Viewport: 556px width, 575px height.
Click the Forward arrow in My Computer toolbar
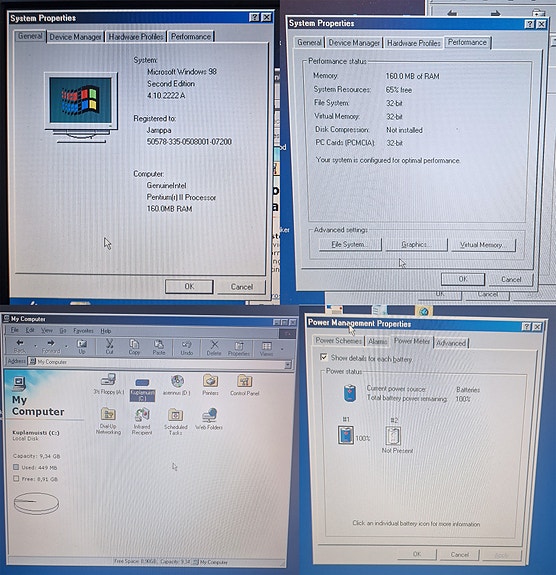click(51, 346)
